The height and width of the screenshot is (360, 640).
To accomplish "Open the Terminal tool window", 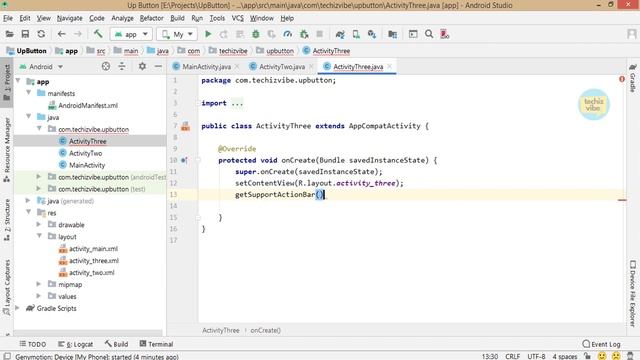I will (156, 344).
